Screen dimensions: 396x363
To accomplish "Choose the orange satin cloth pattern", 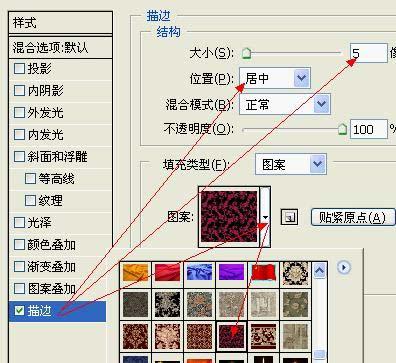I will coord(135,272).
